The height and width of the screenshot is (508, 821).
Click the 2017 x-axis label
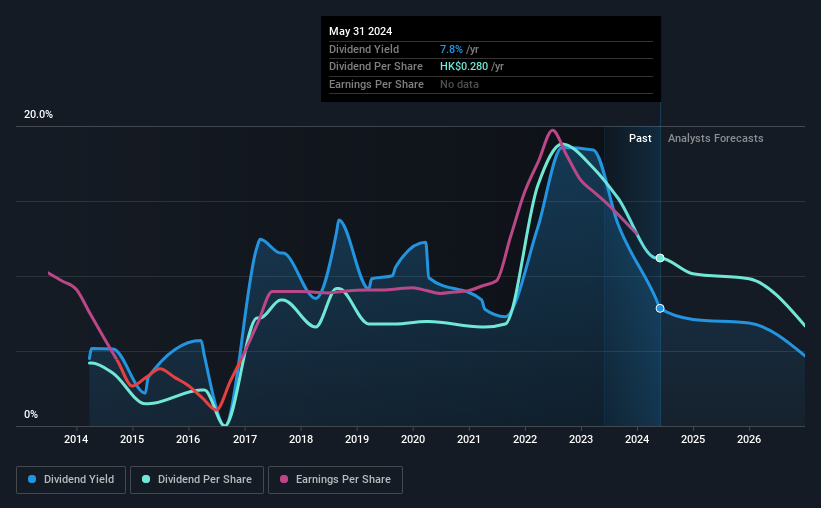click(245, 439)
